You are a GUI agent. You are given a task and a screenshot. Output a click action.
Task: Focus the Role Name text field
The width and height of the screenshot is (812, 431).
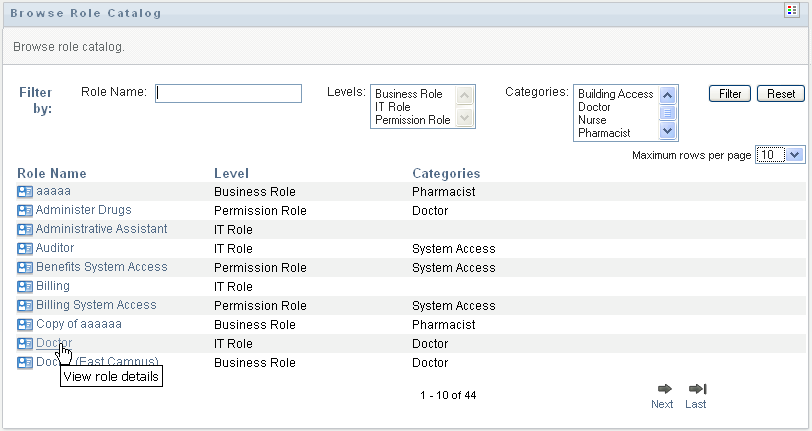point(229,93)
